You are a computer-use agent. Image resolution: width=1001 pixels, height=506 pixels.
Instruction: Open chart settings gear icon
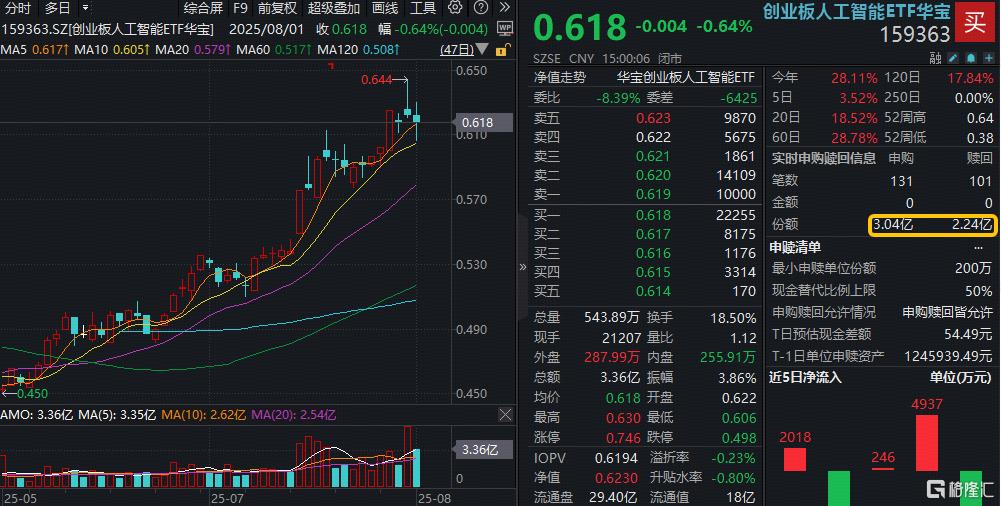[455, 8]
